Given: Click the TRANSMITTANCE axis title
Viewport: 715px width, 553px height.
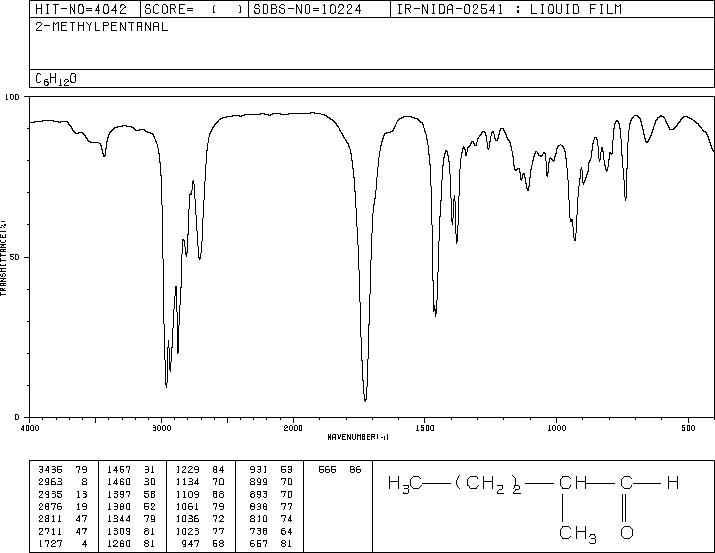Looking at the screenshot, I should pos(3,258).
